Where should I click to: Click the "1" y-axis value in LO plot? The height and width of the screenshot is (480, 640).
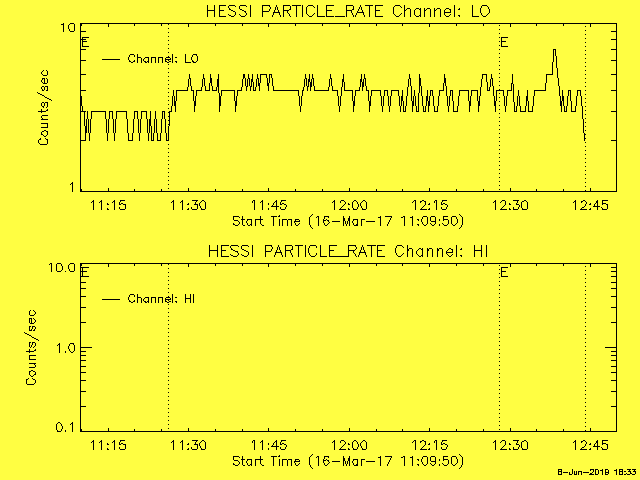click(73, 187)
